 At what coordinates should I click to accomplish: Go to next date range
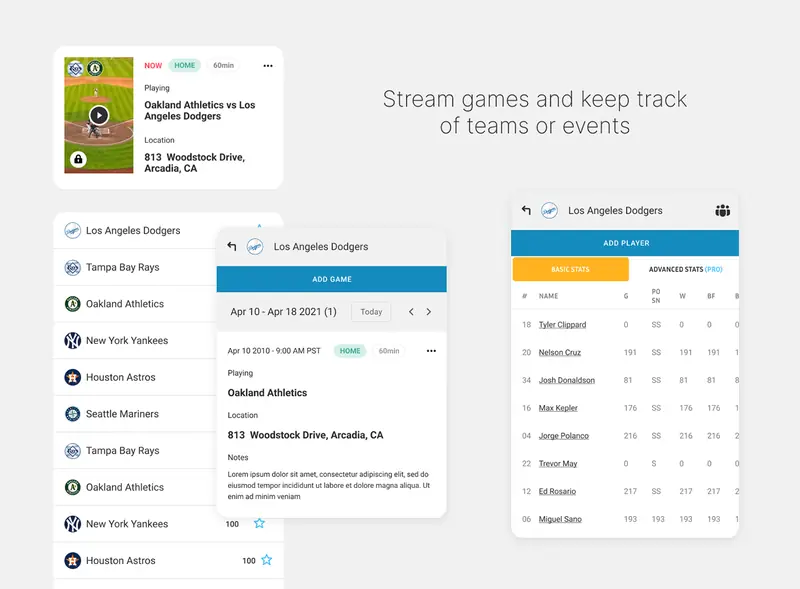pyautogui.click(x=429, y=312)
